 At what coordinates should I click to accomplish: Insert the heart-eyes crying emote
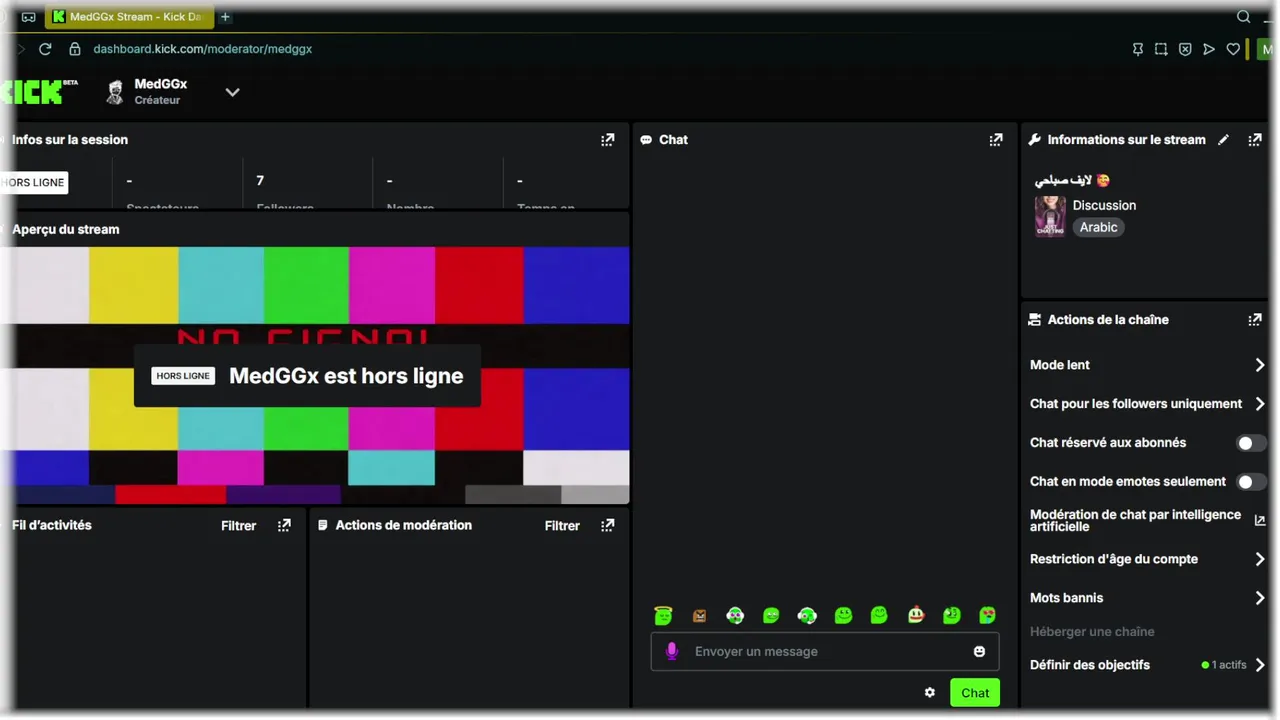pyautogui.click(x=987, y=615)
